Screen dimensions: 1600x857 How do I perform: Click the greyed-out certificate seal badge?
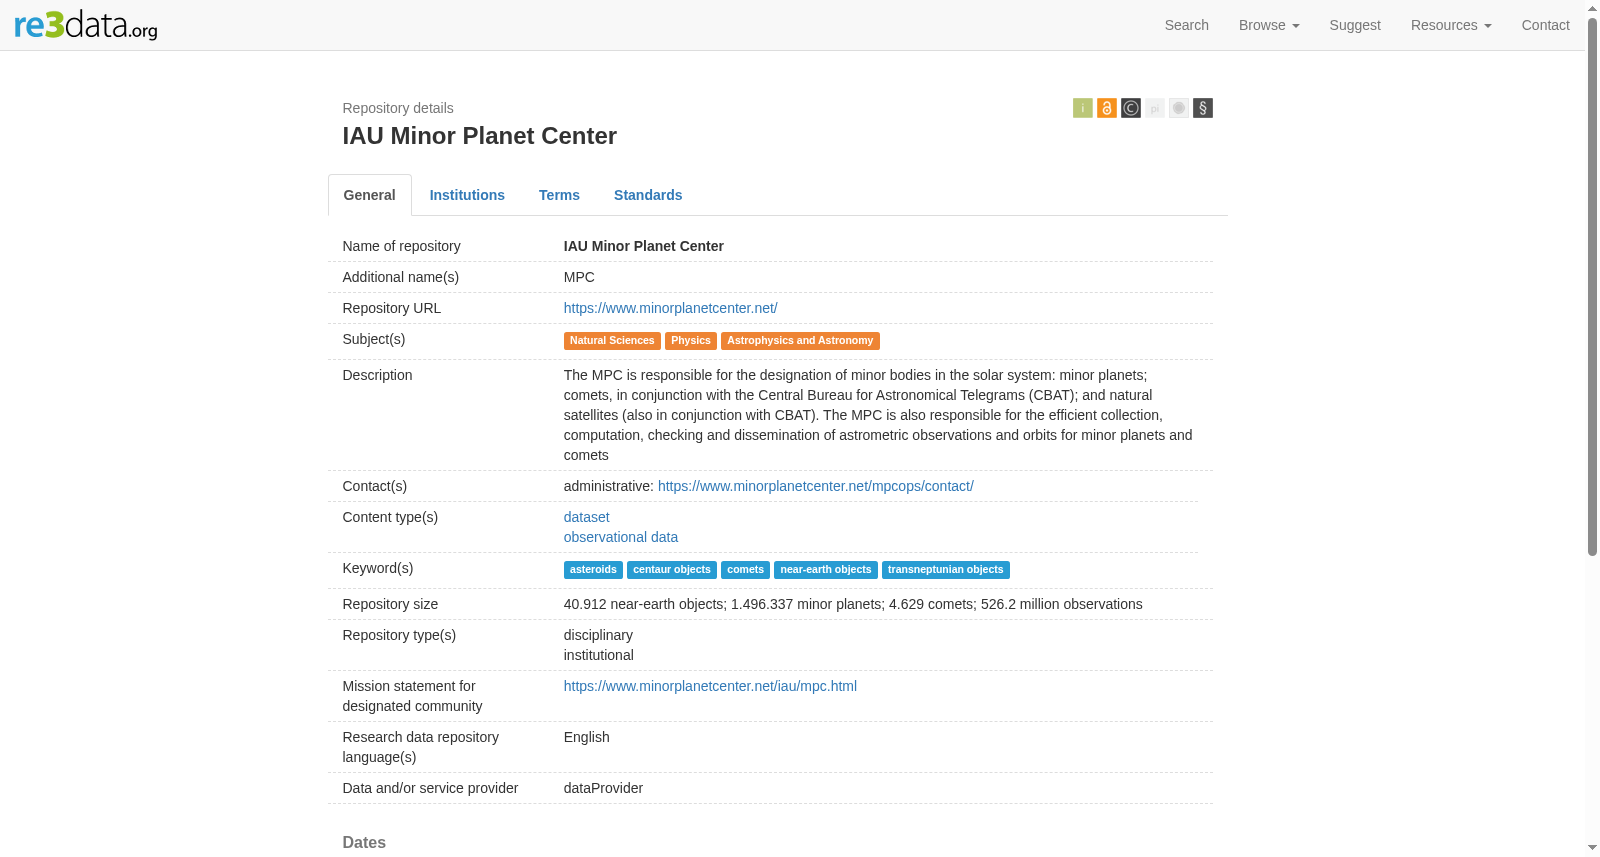1179,108
